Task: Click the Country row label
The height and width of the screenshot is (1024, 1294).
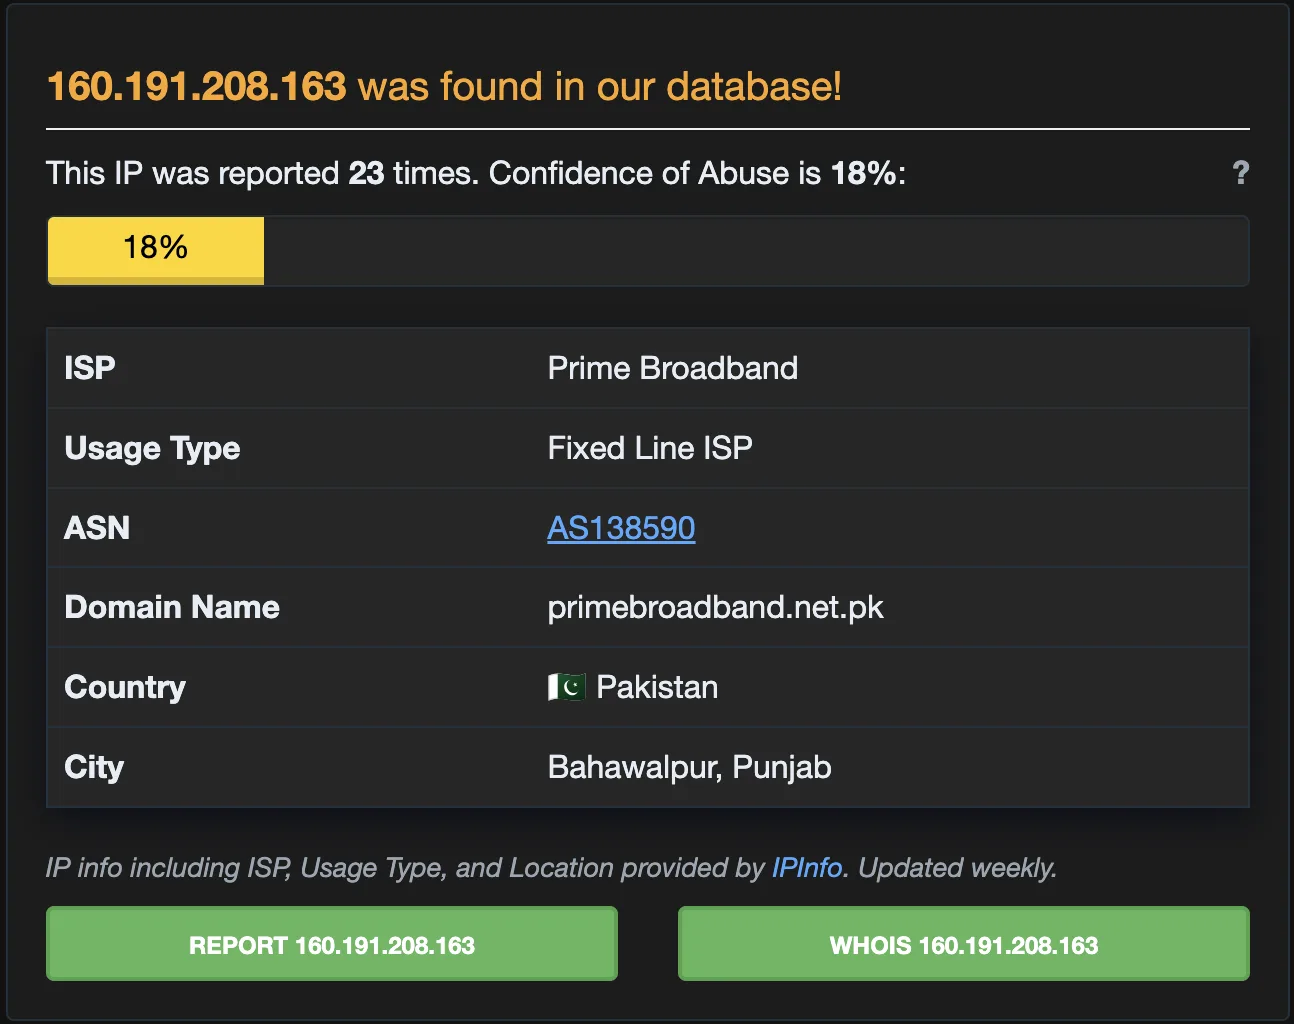Action: 125,687
